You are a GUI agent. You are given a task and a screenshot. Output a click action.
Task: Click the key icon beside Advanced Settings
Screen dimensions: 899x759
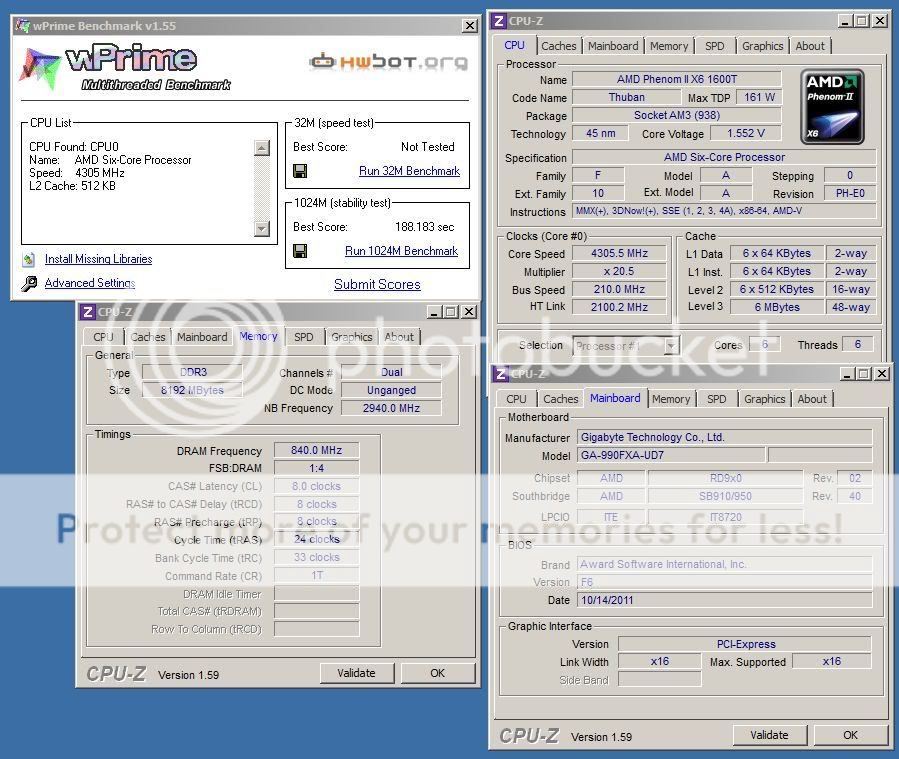pyautogui.click(x=29, y=283)
